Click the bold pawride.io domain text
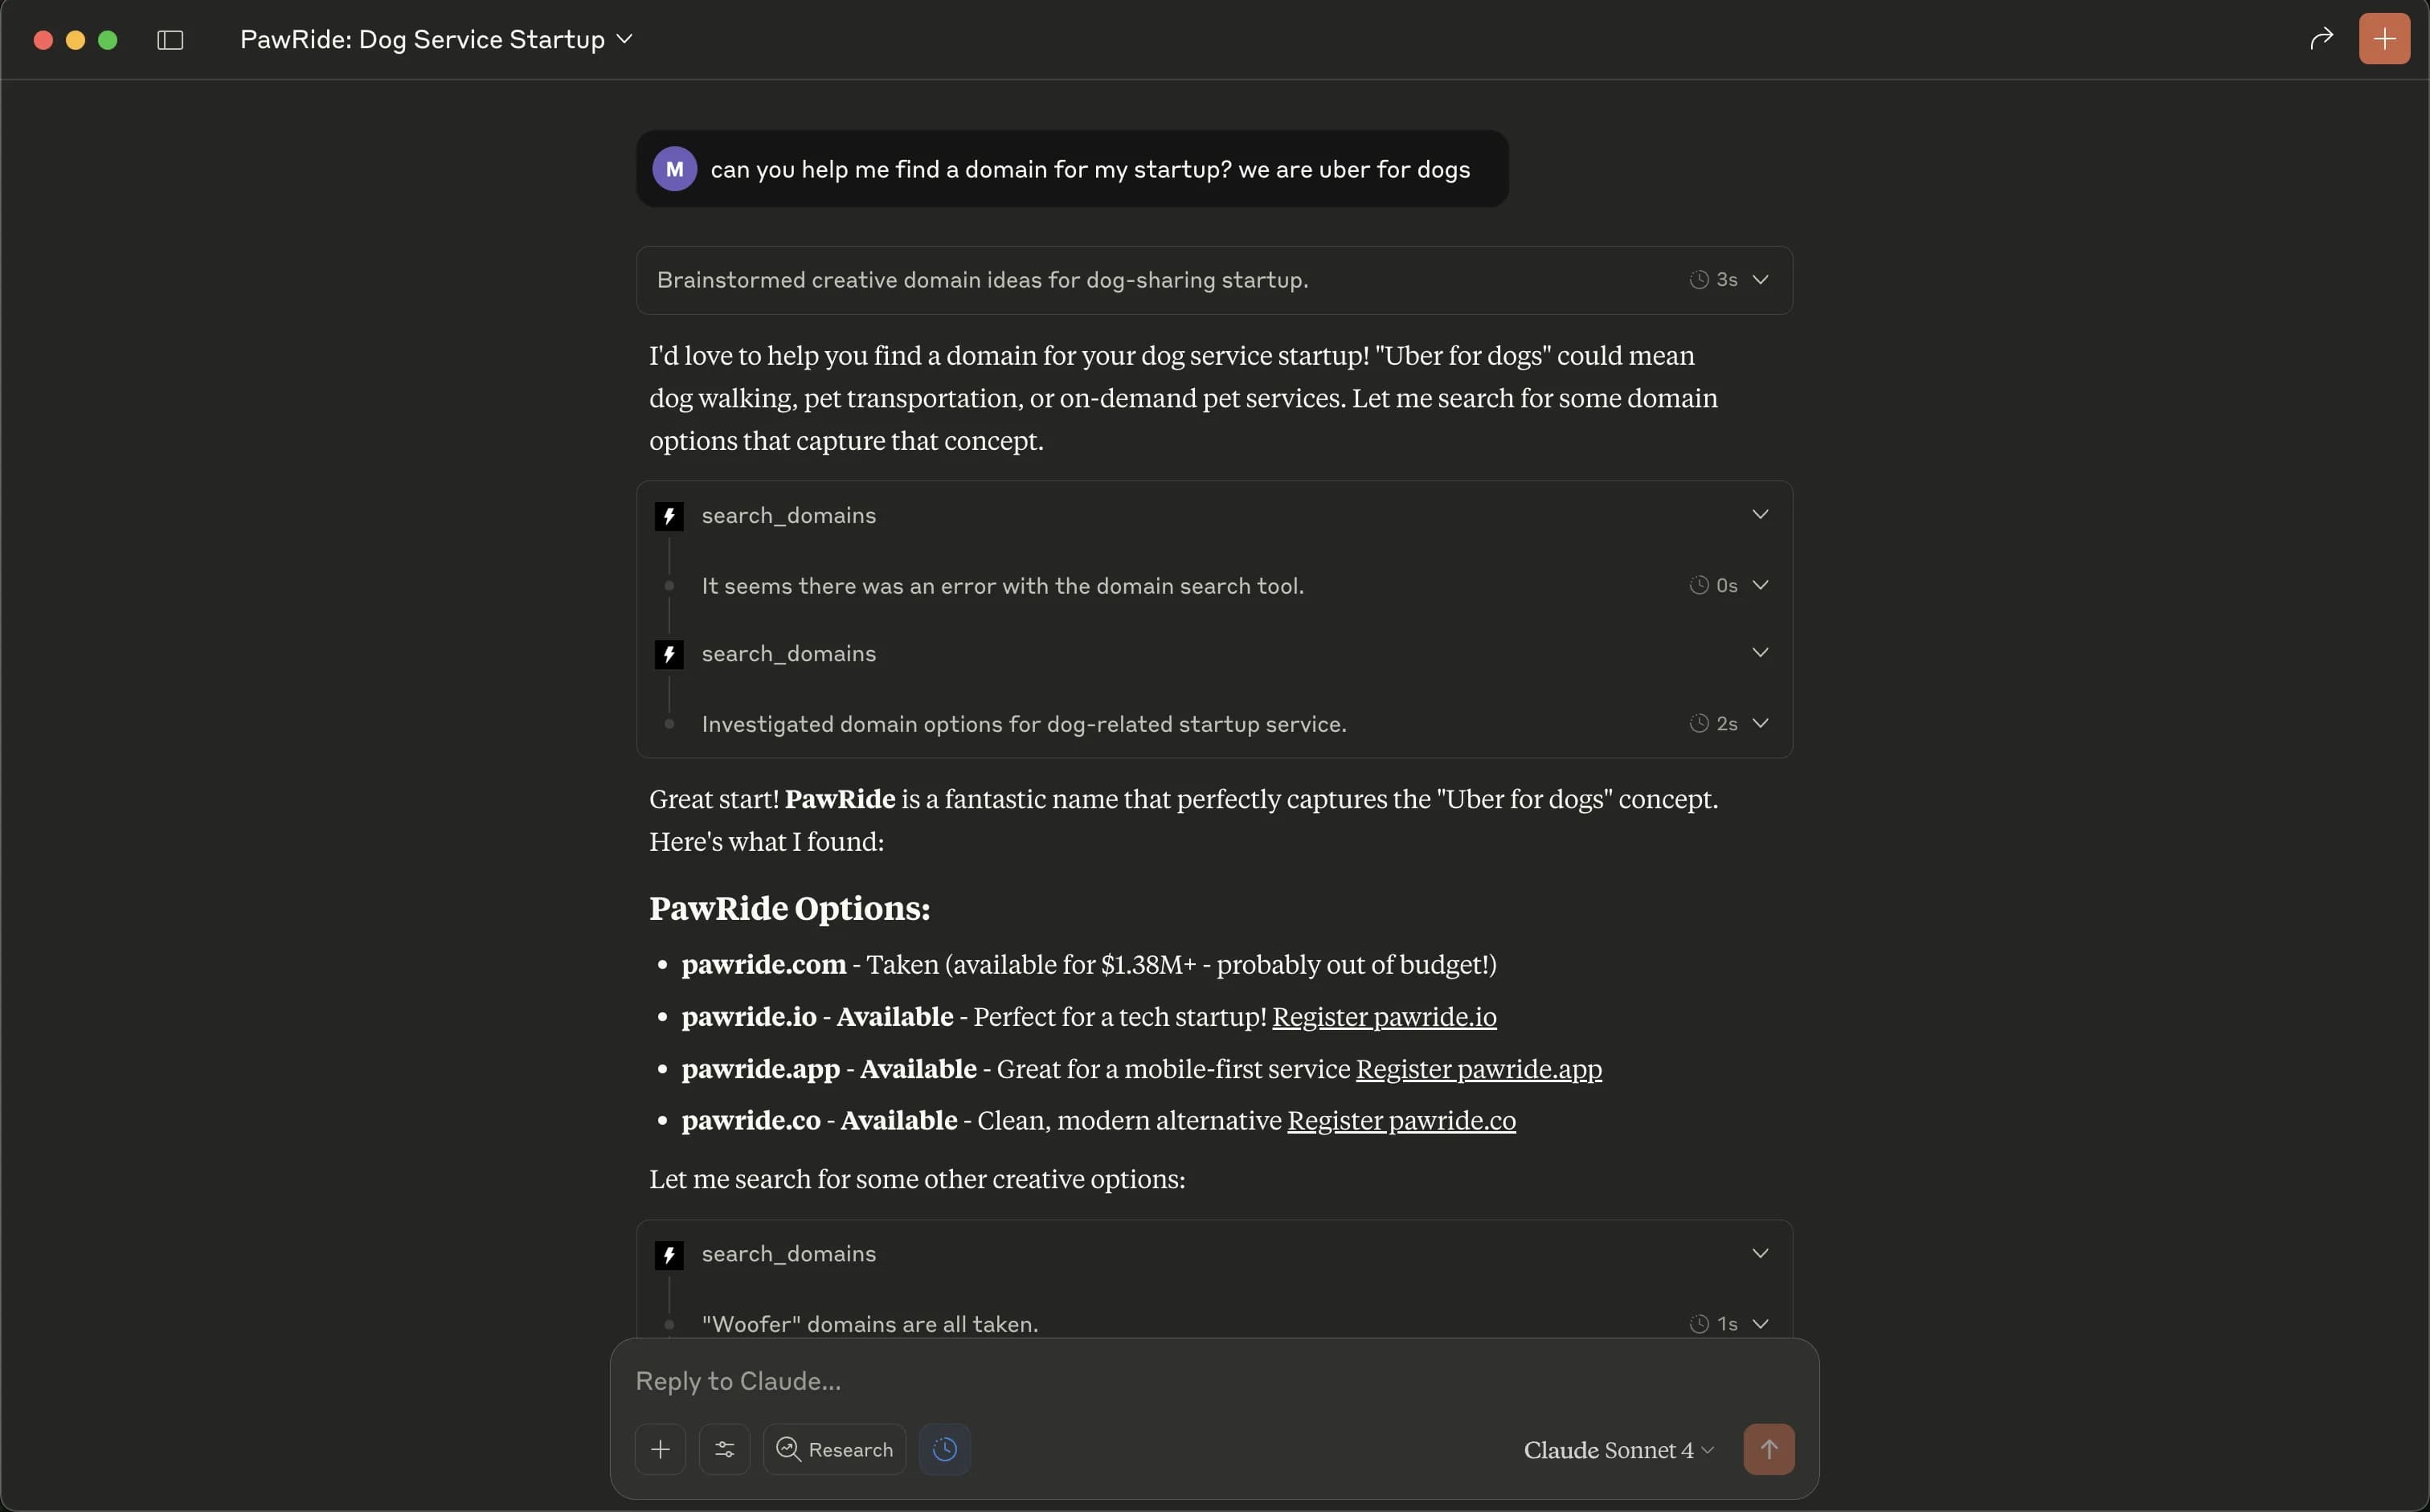 tap(749, 1017)
